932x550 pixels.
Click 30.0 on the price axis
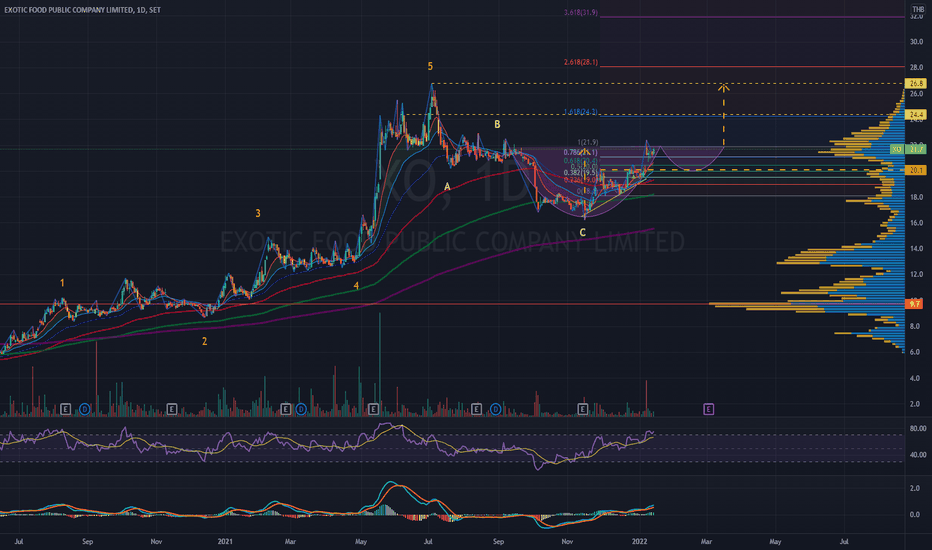tap(916, 42)
